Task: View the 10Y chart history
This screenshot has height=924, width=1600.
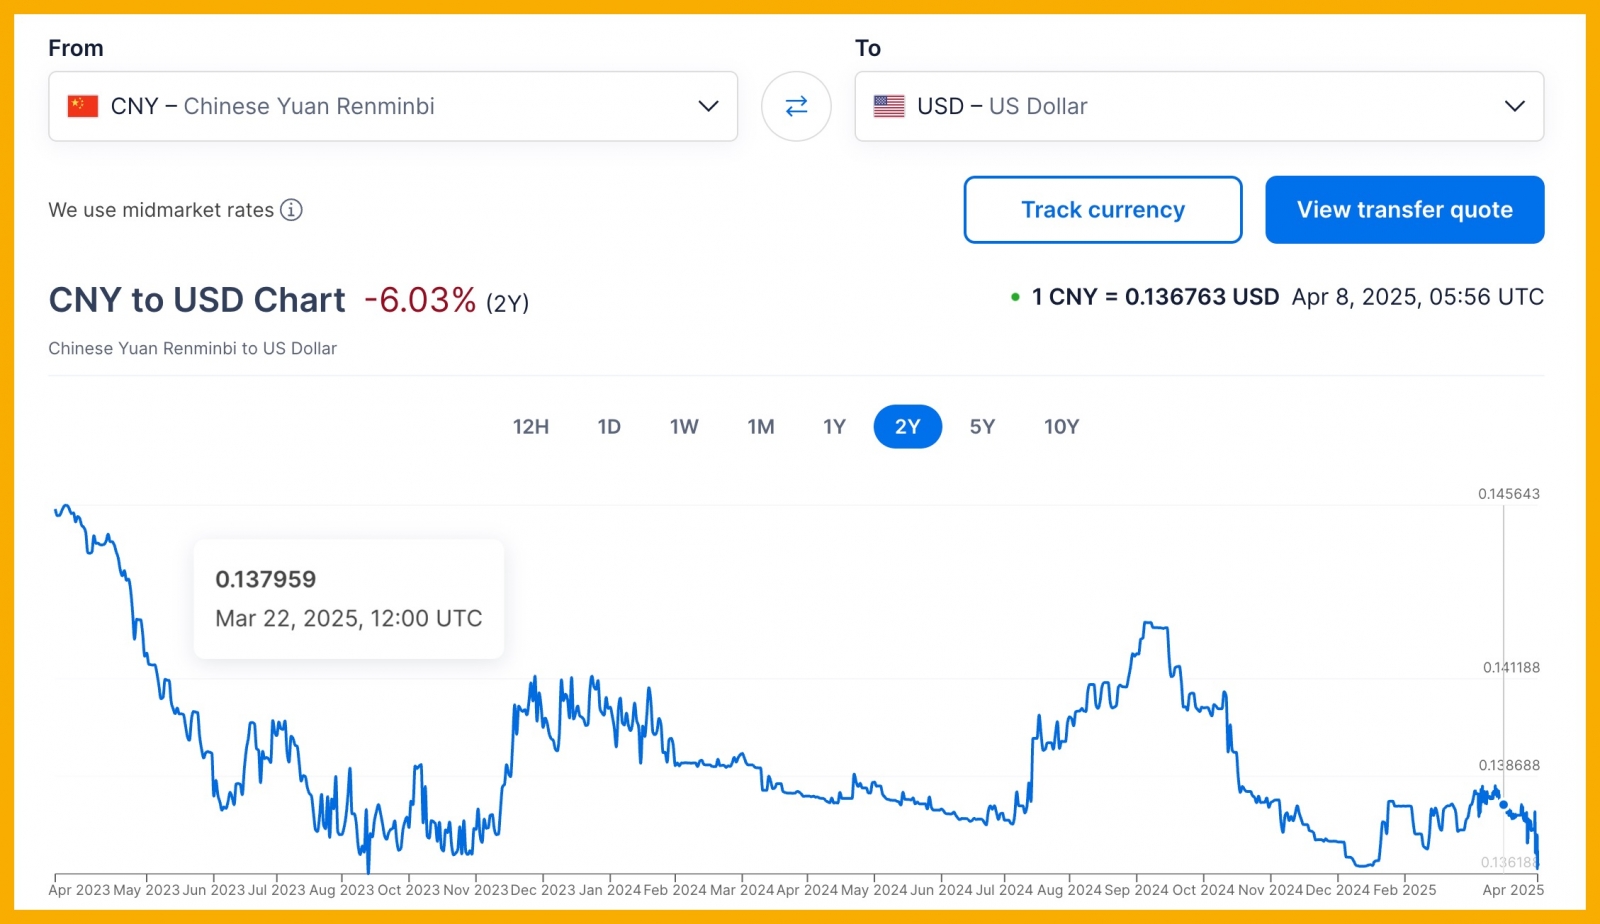Action: point(1061,427)
